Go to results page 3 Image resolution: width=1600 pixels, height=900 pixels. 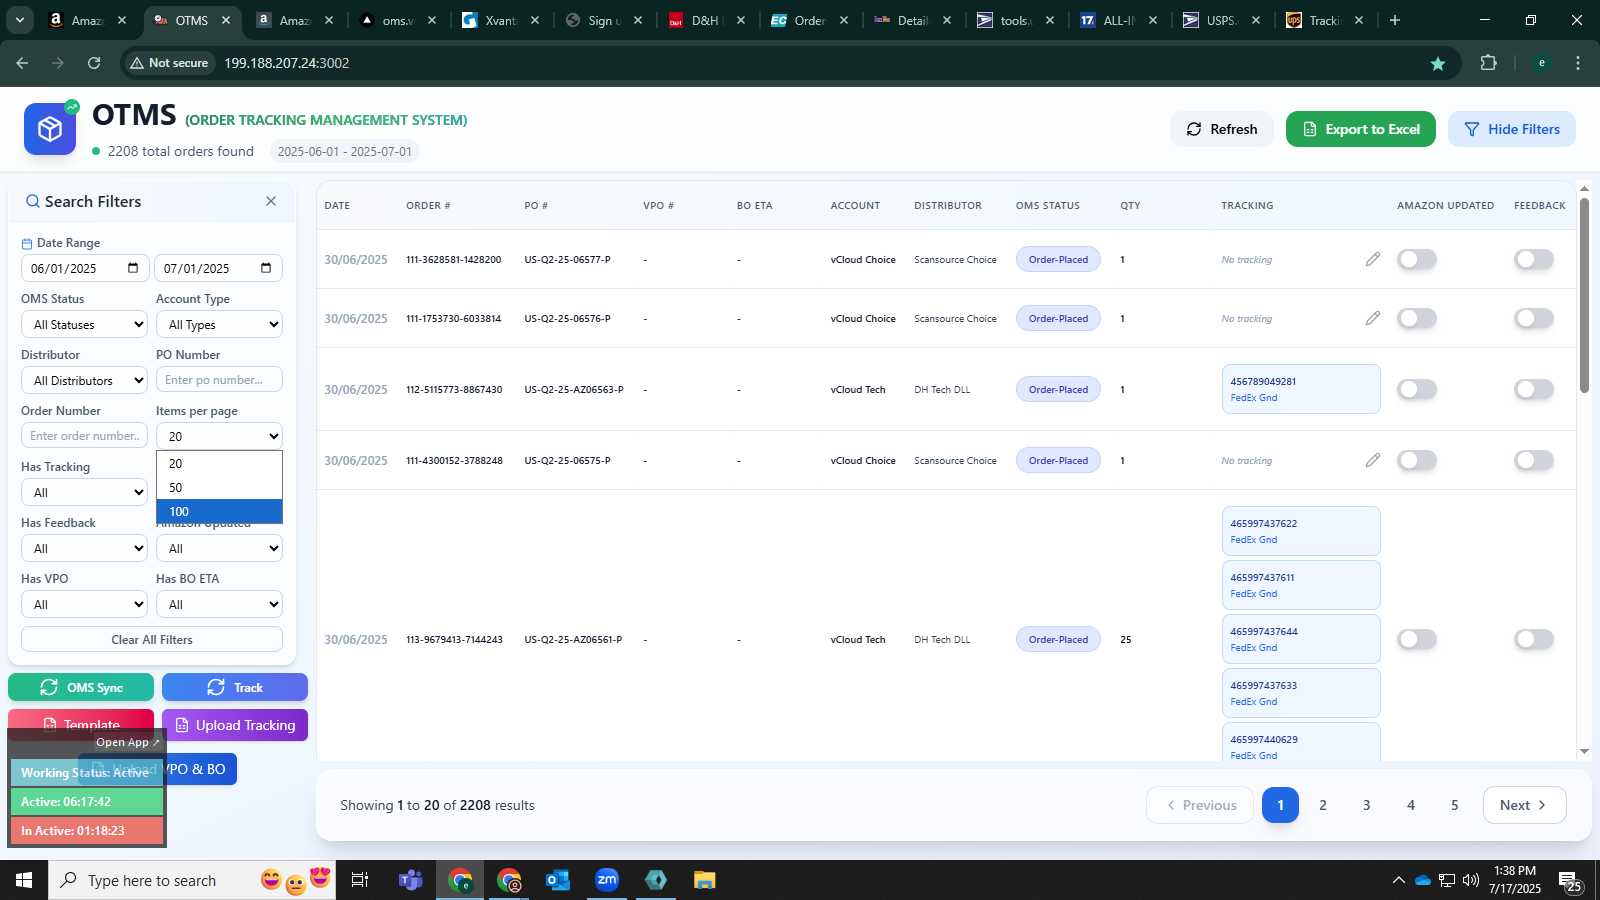1367,805
